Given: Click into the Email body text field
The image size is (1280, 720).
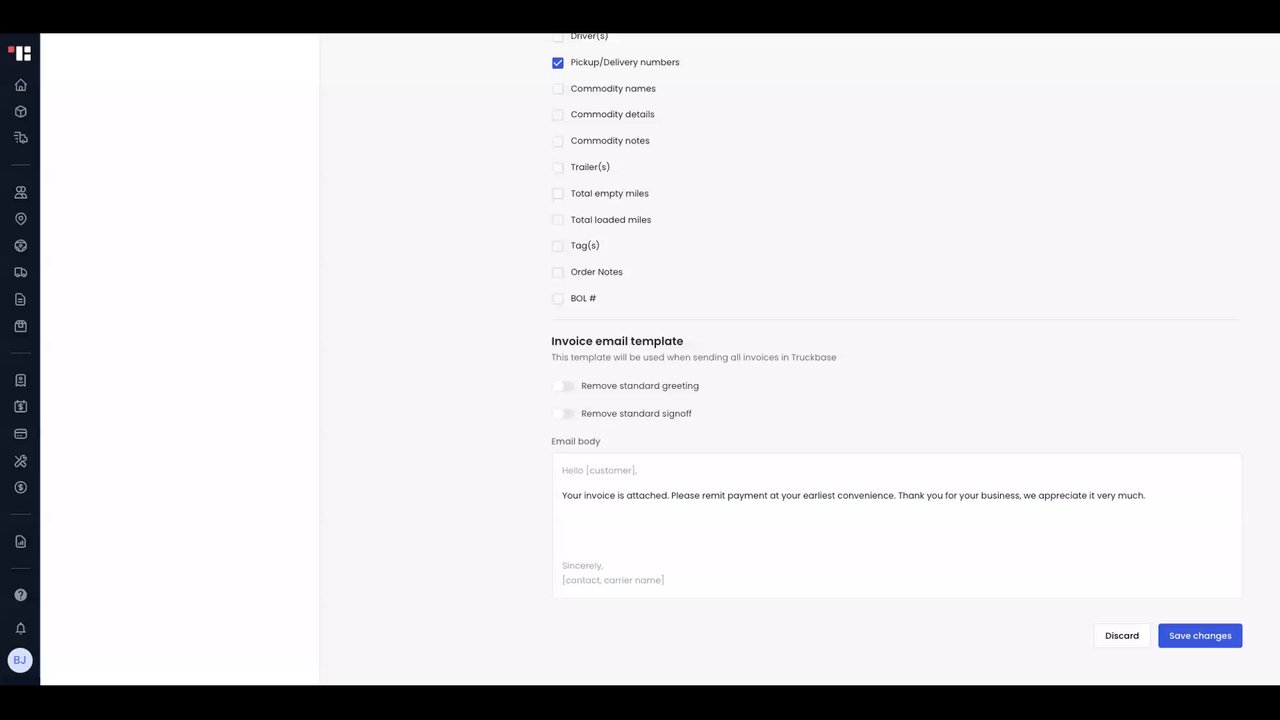Looking at the screenshot, I should click(896, 526).
